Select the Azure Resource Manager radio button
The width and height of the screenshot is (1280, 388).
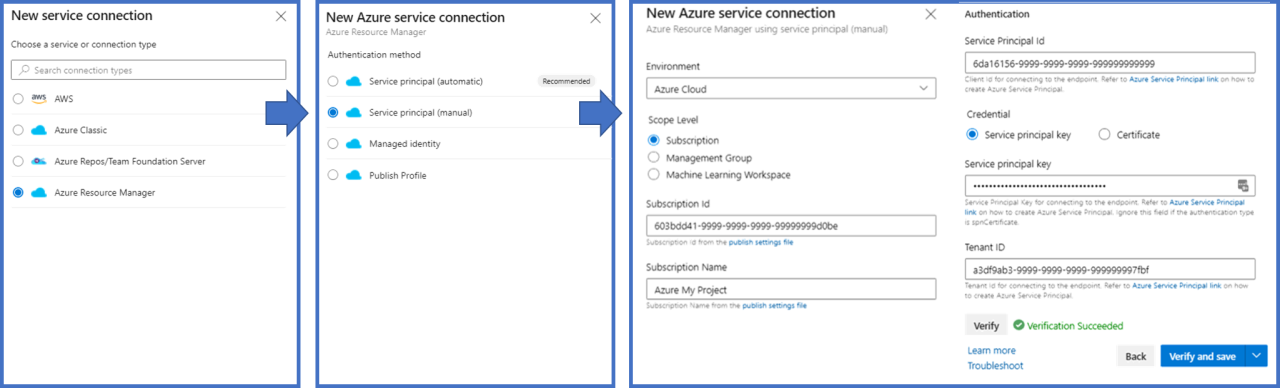click(18, 192)
